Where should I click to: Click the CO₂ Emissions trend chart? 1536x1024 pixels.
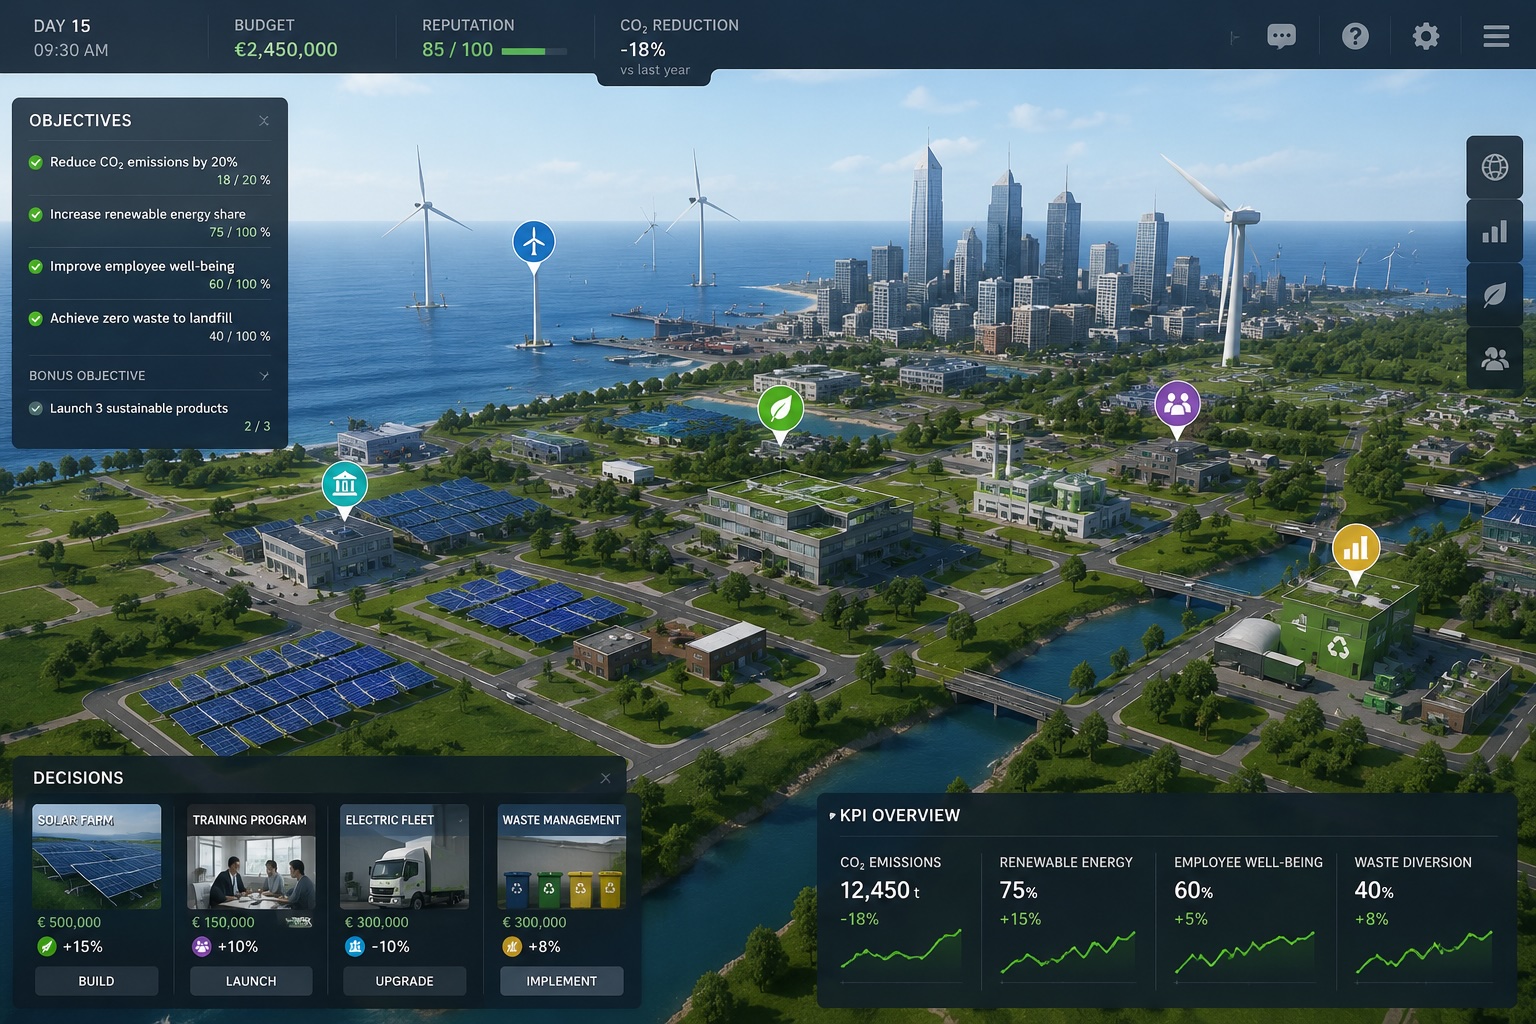901,950
